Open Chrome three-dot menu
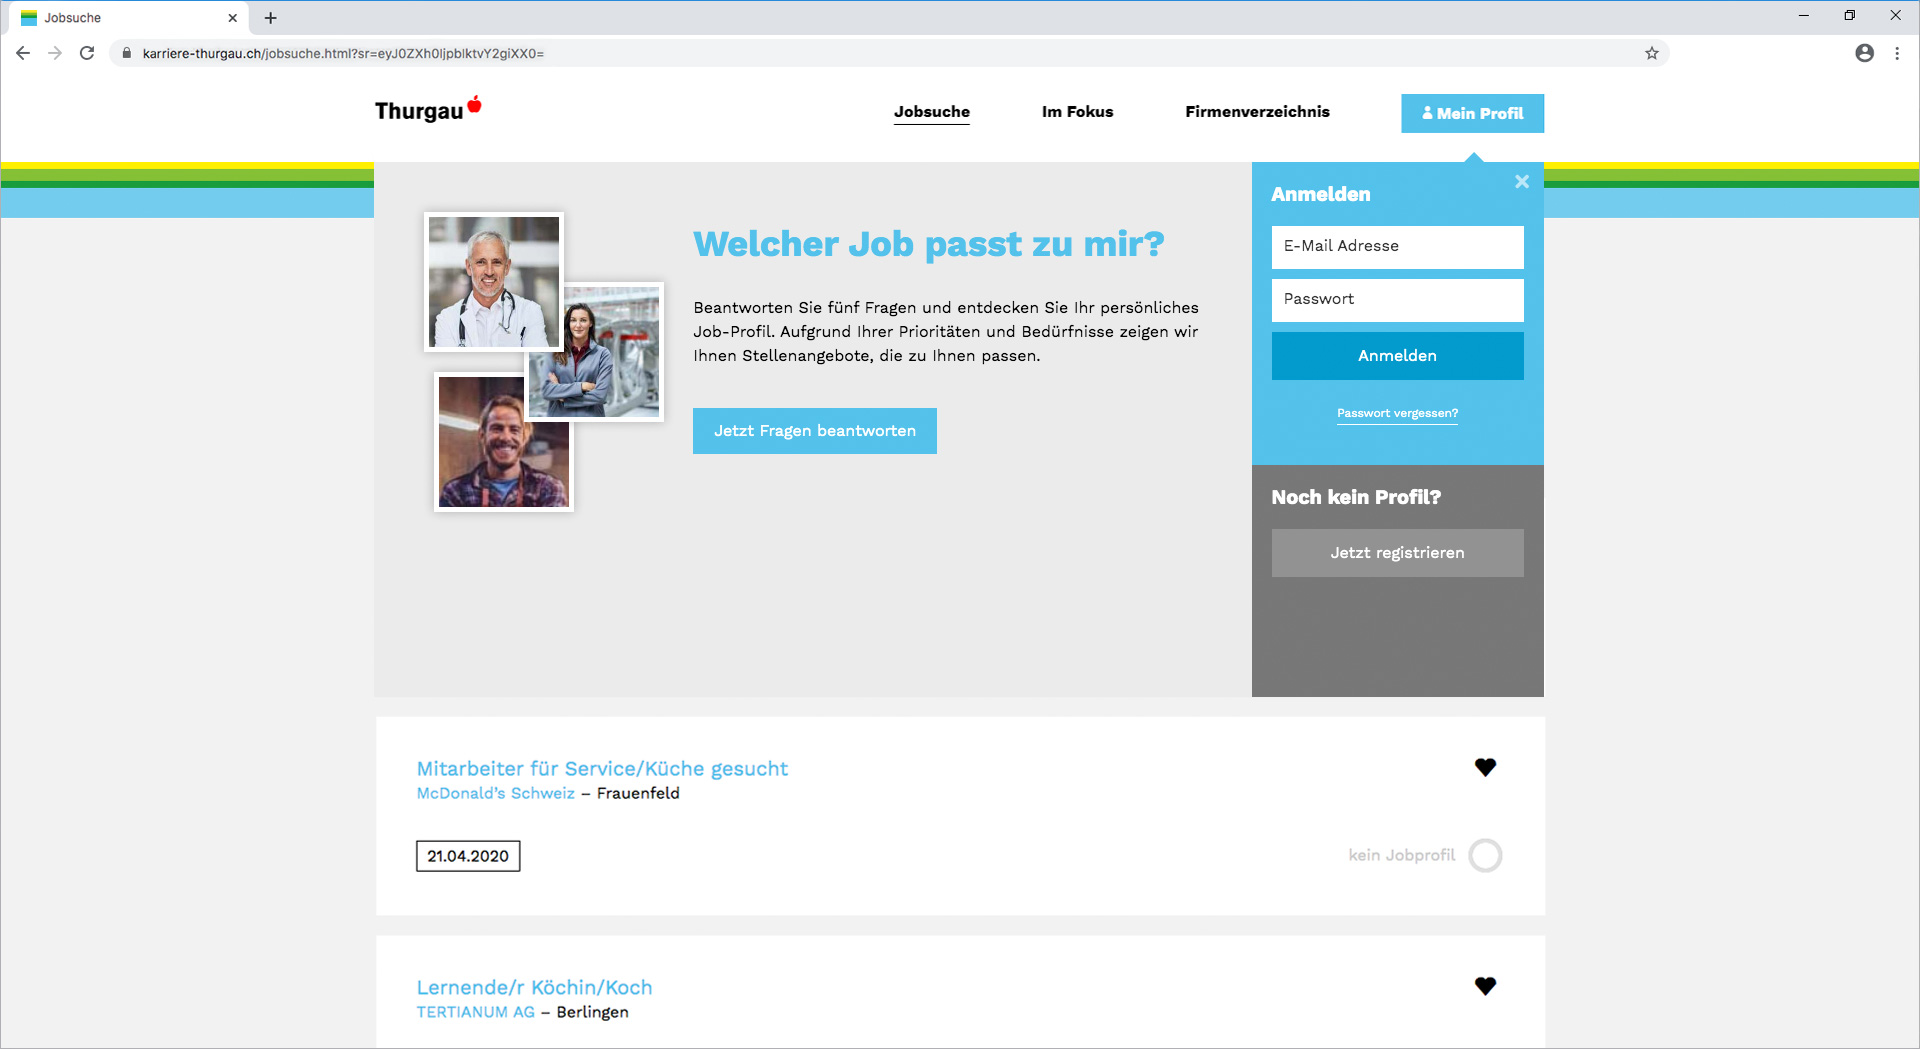Viewport: 1920px width, 1049px height. (1897, 53)
